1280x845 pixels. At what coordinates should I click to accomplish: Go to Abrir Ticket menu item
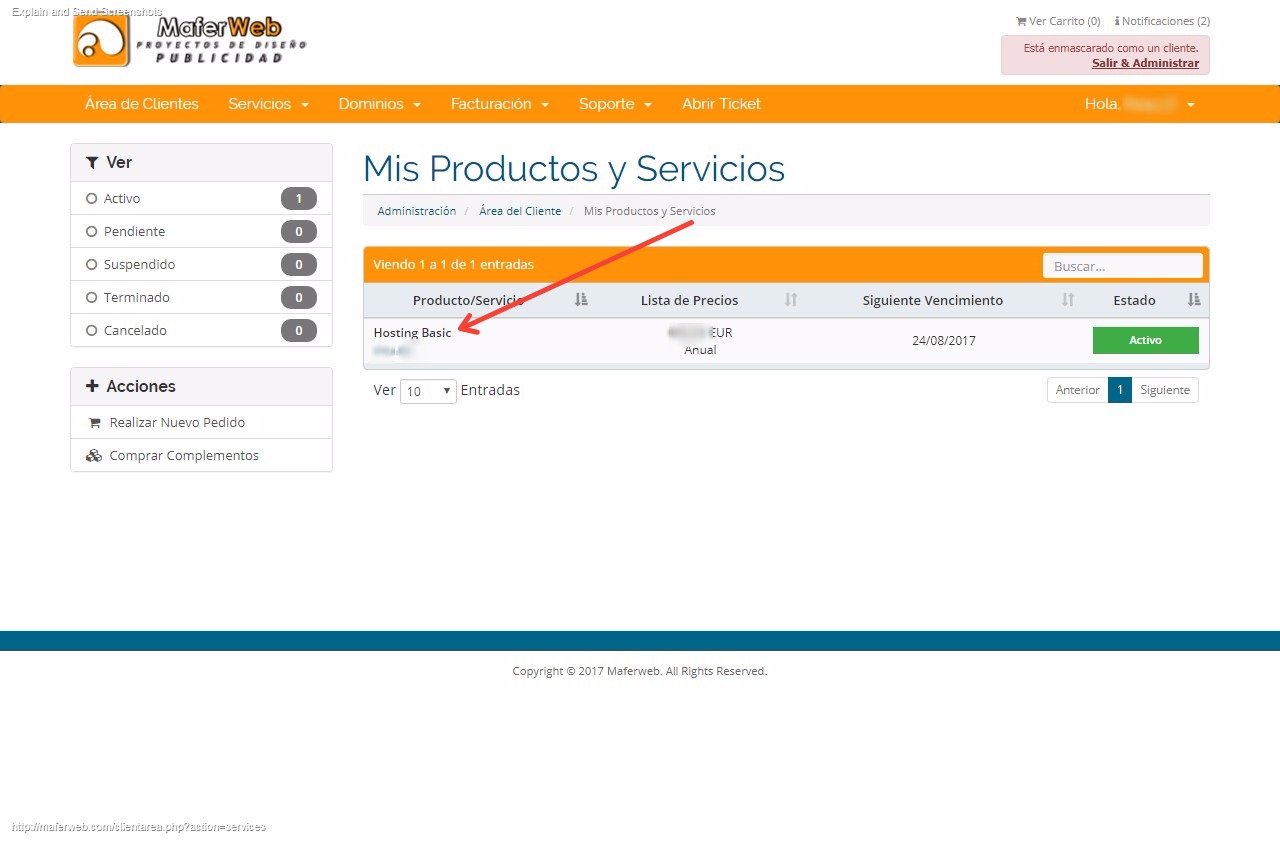click(x=721, y=104)
